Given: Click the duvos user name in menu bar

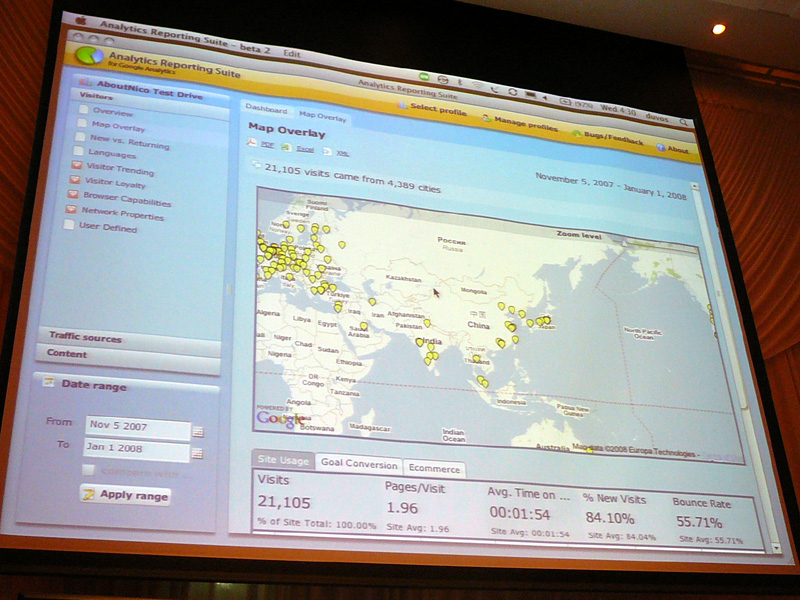Looking at the screenshot, I should 657,117.
